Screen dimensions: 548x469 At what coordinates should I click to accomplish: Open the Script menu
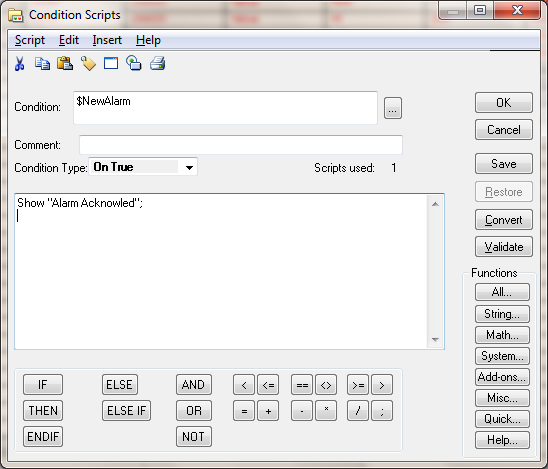[x=30, y=40]
